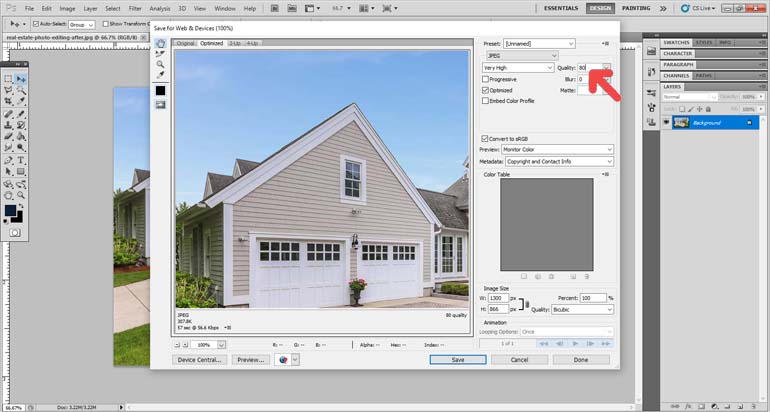Select the Lasso tool in Photoshop toolbox

point(8,90)
